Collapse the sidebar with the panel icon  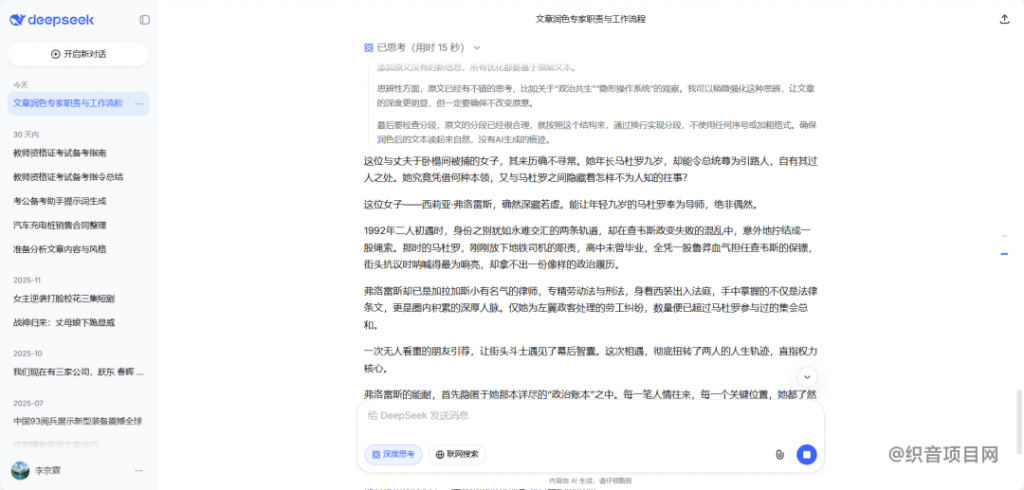coord(144,20)
